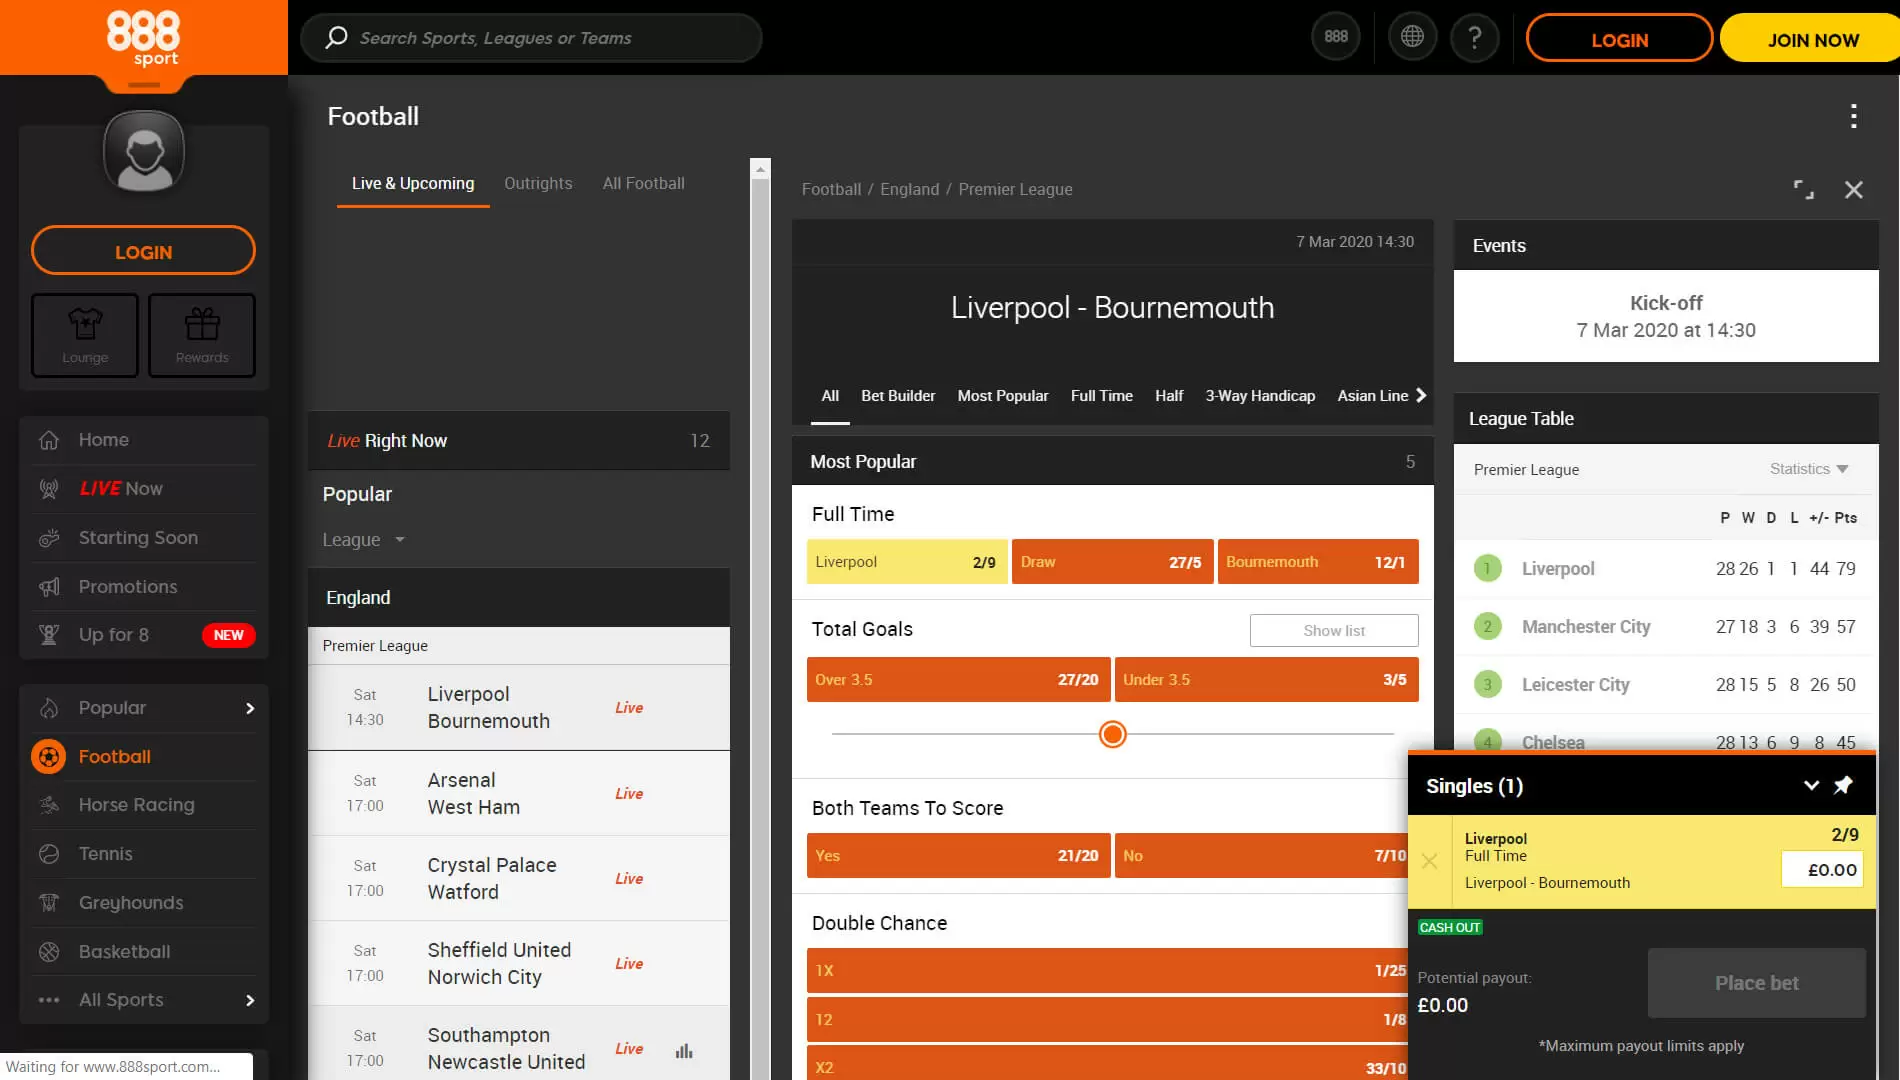Collapse the Singles bet slip chevron
Viewport: 1900px width, 1080px height.
click(1811, 785)
